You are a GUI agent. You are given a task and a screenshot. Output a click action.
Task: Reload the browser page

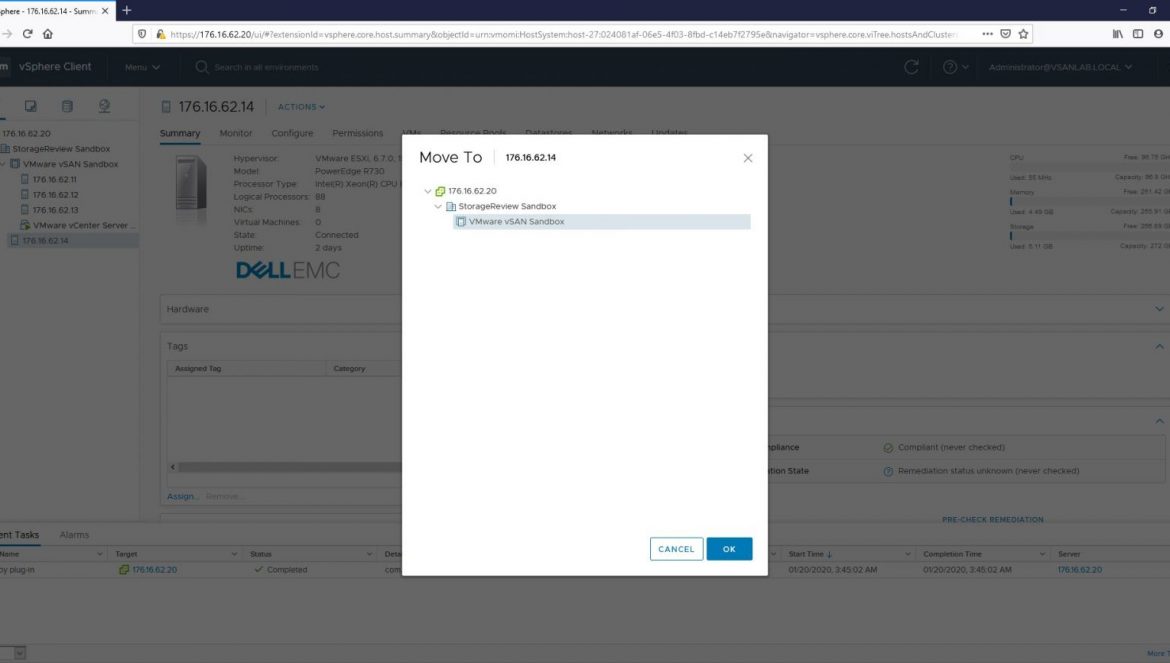point(28,34)
